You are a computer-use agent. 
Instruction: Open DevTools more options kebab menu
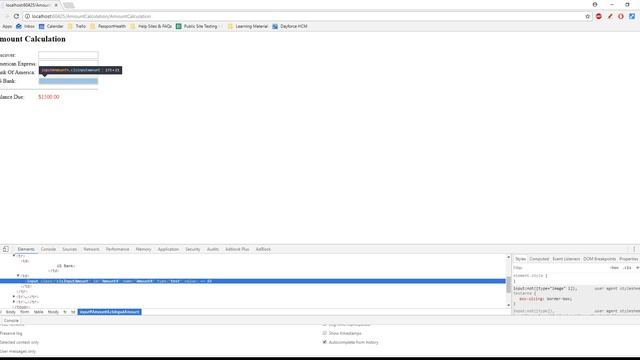634,249
